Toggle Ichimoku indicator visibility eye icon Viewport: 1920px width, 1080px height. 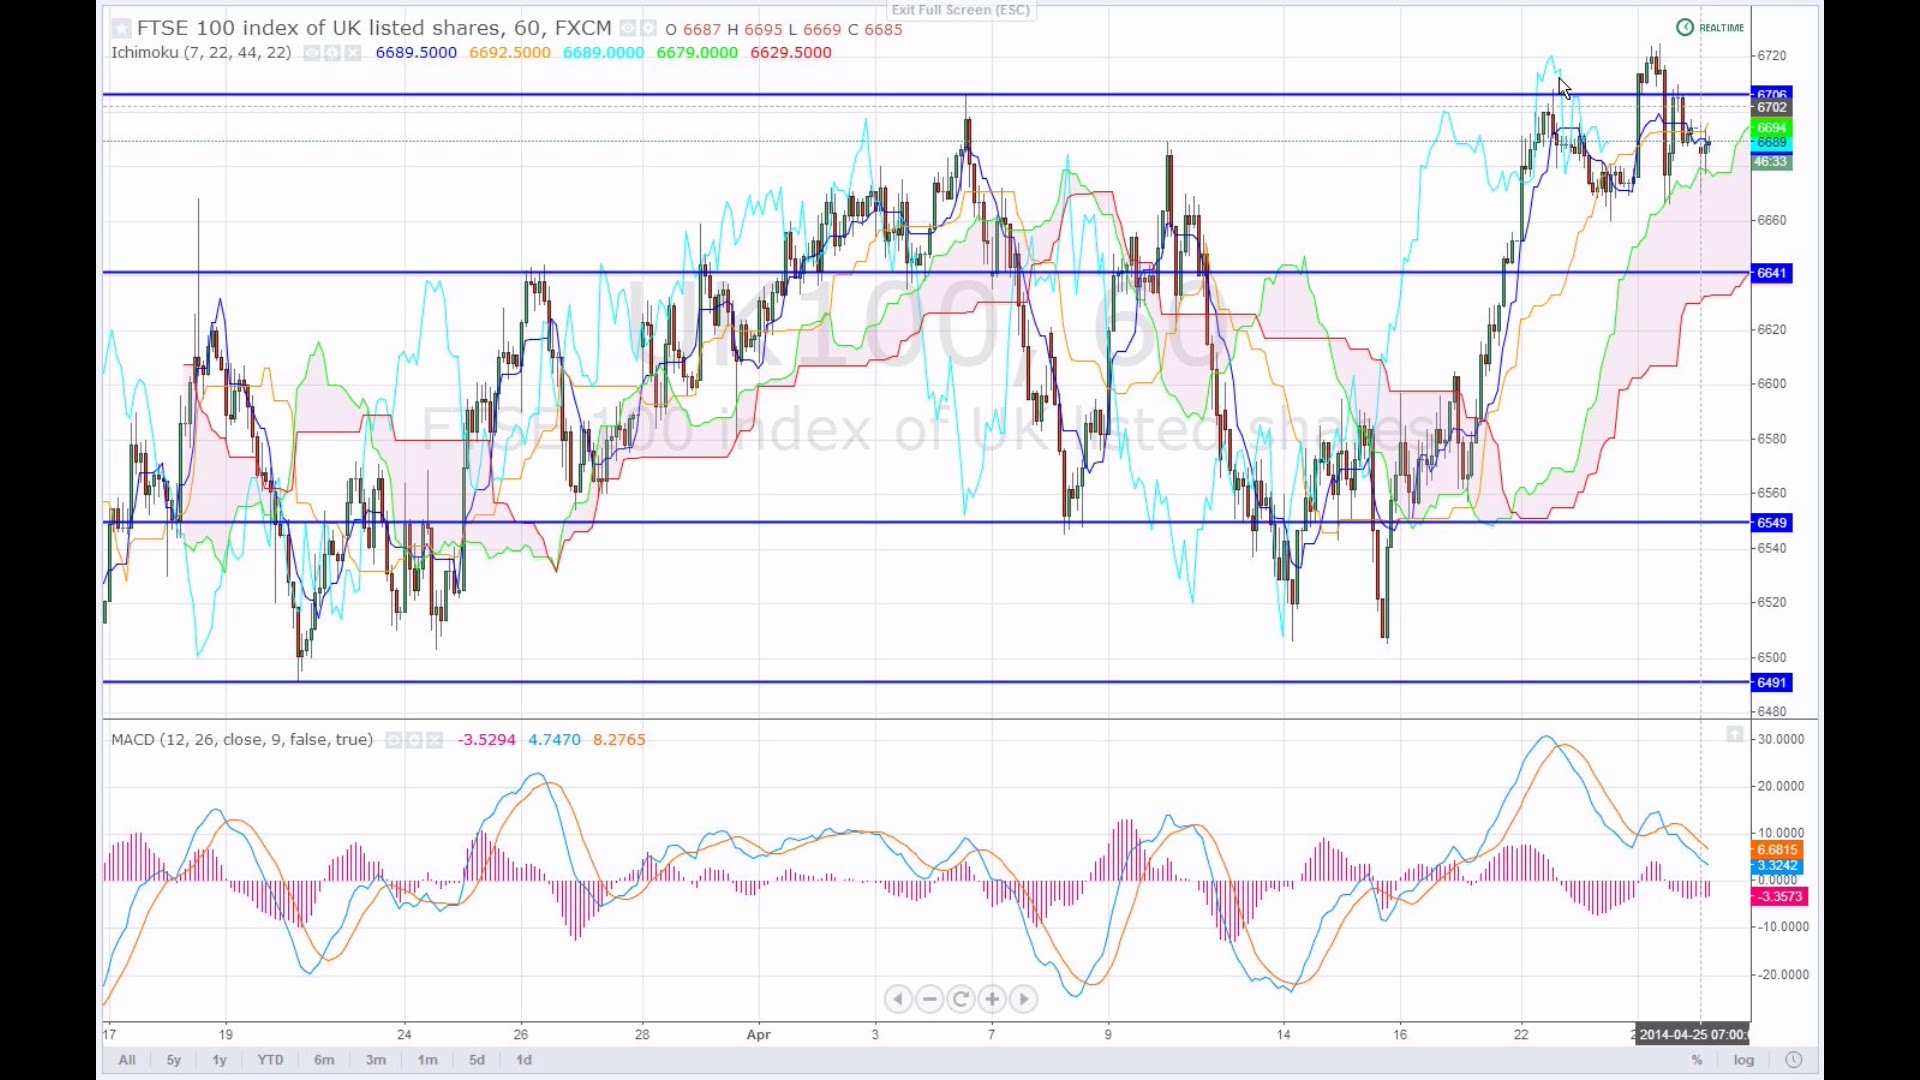[312, 53]
